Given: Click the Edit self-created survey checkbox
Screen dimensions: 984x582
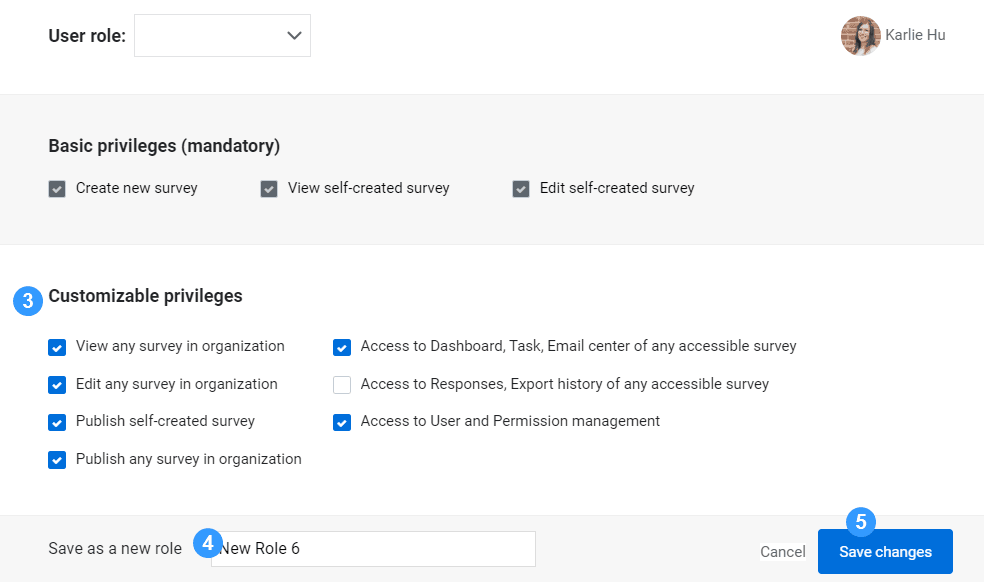Looking at the screenshot, I should pos(521,189).
